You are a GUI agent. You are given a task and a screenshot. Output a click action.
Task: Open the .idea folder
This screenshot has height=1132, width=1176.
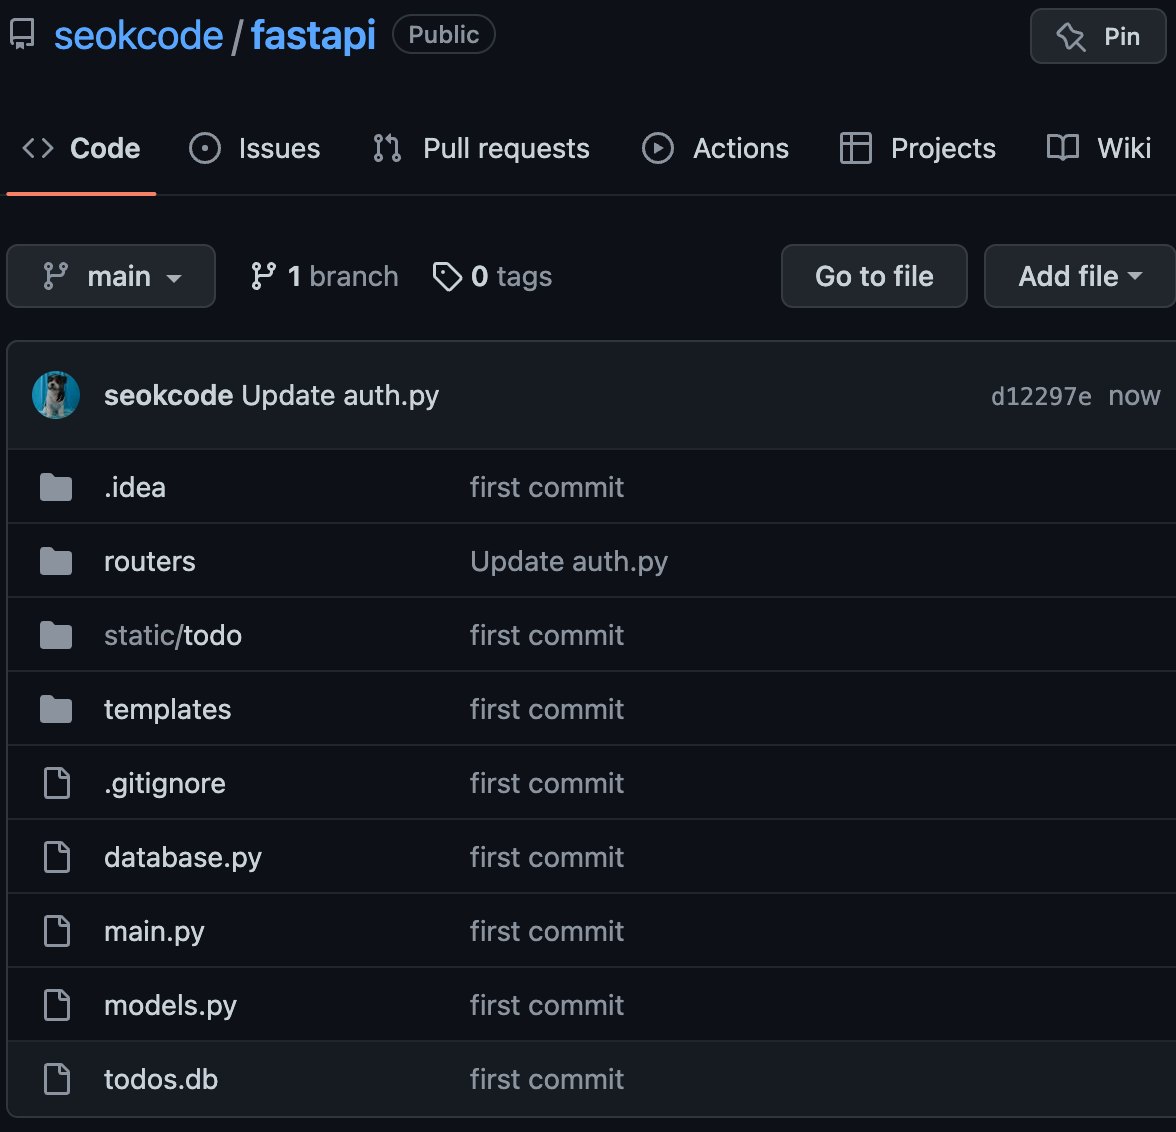pos(135,487)
